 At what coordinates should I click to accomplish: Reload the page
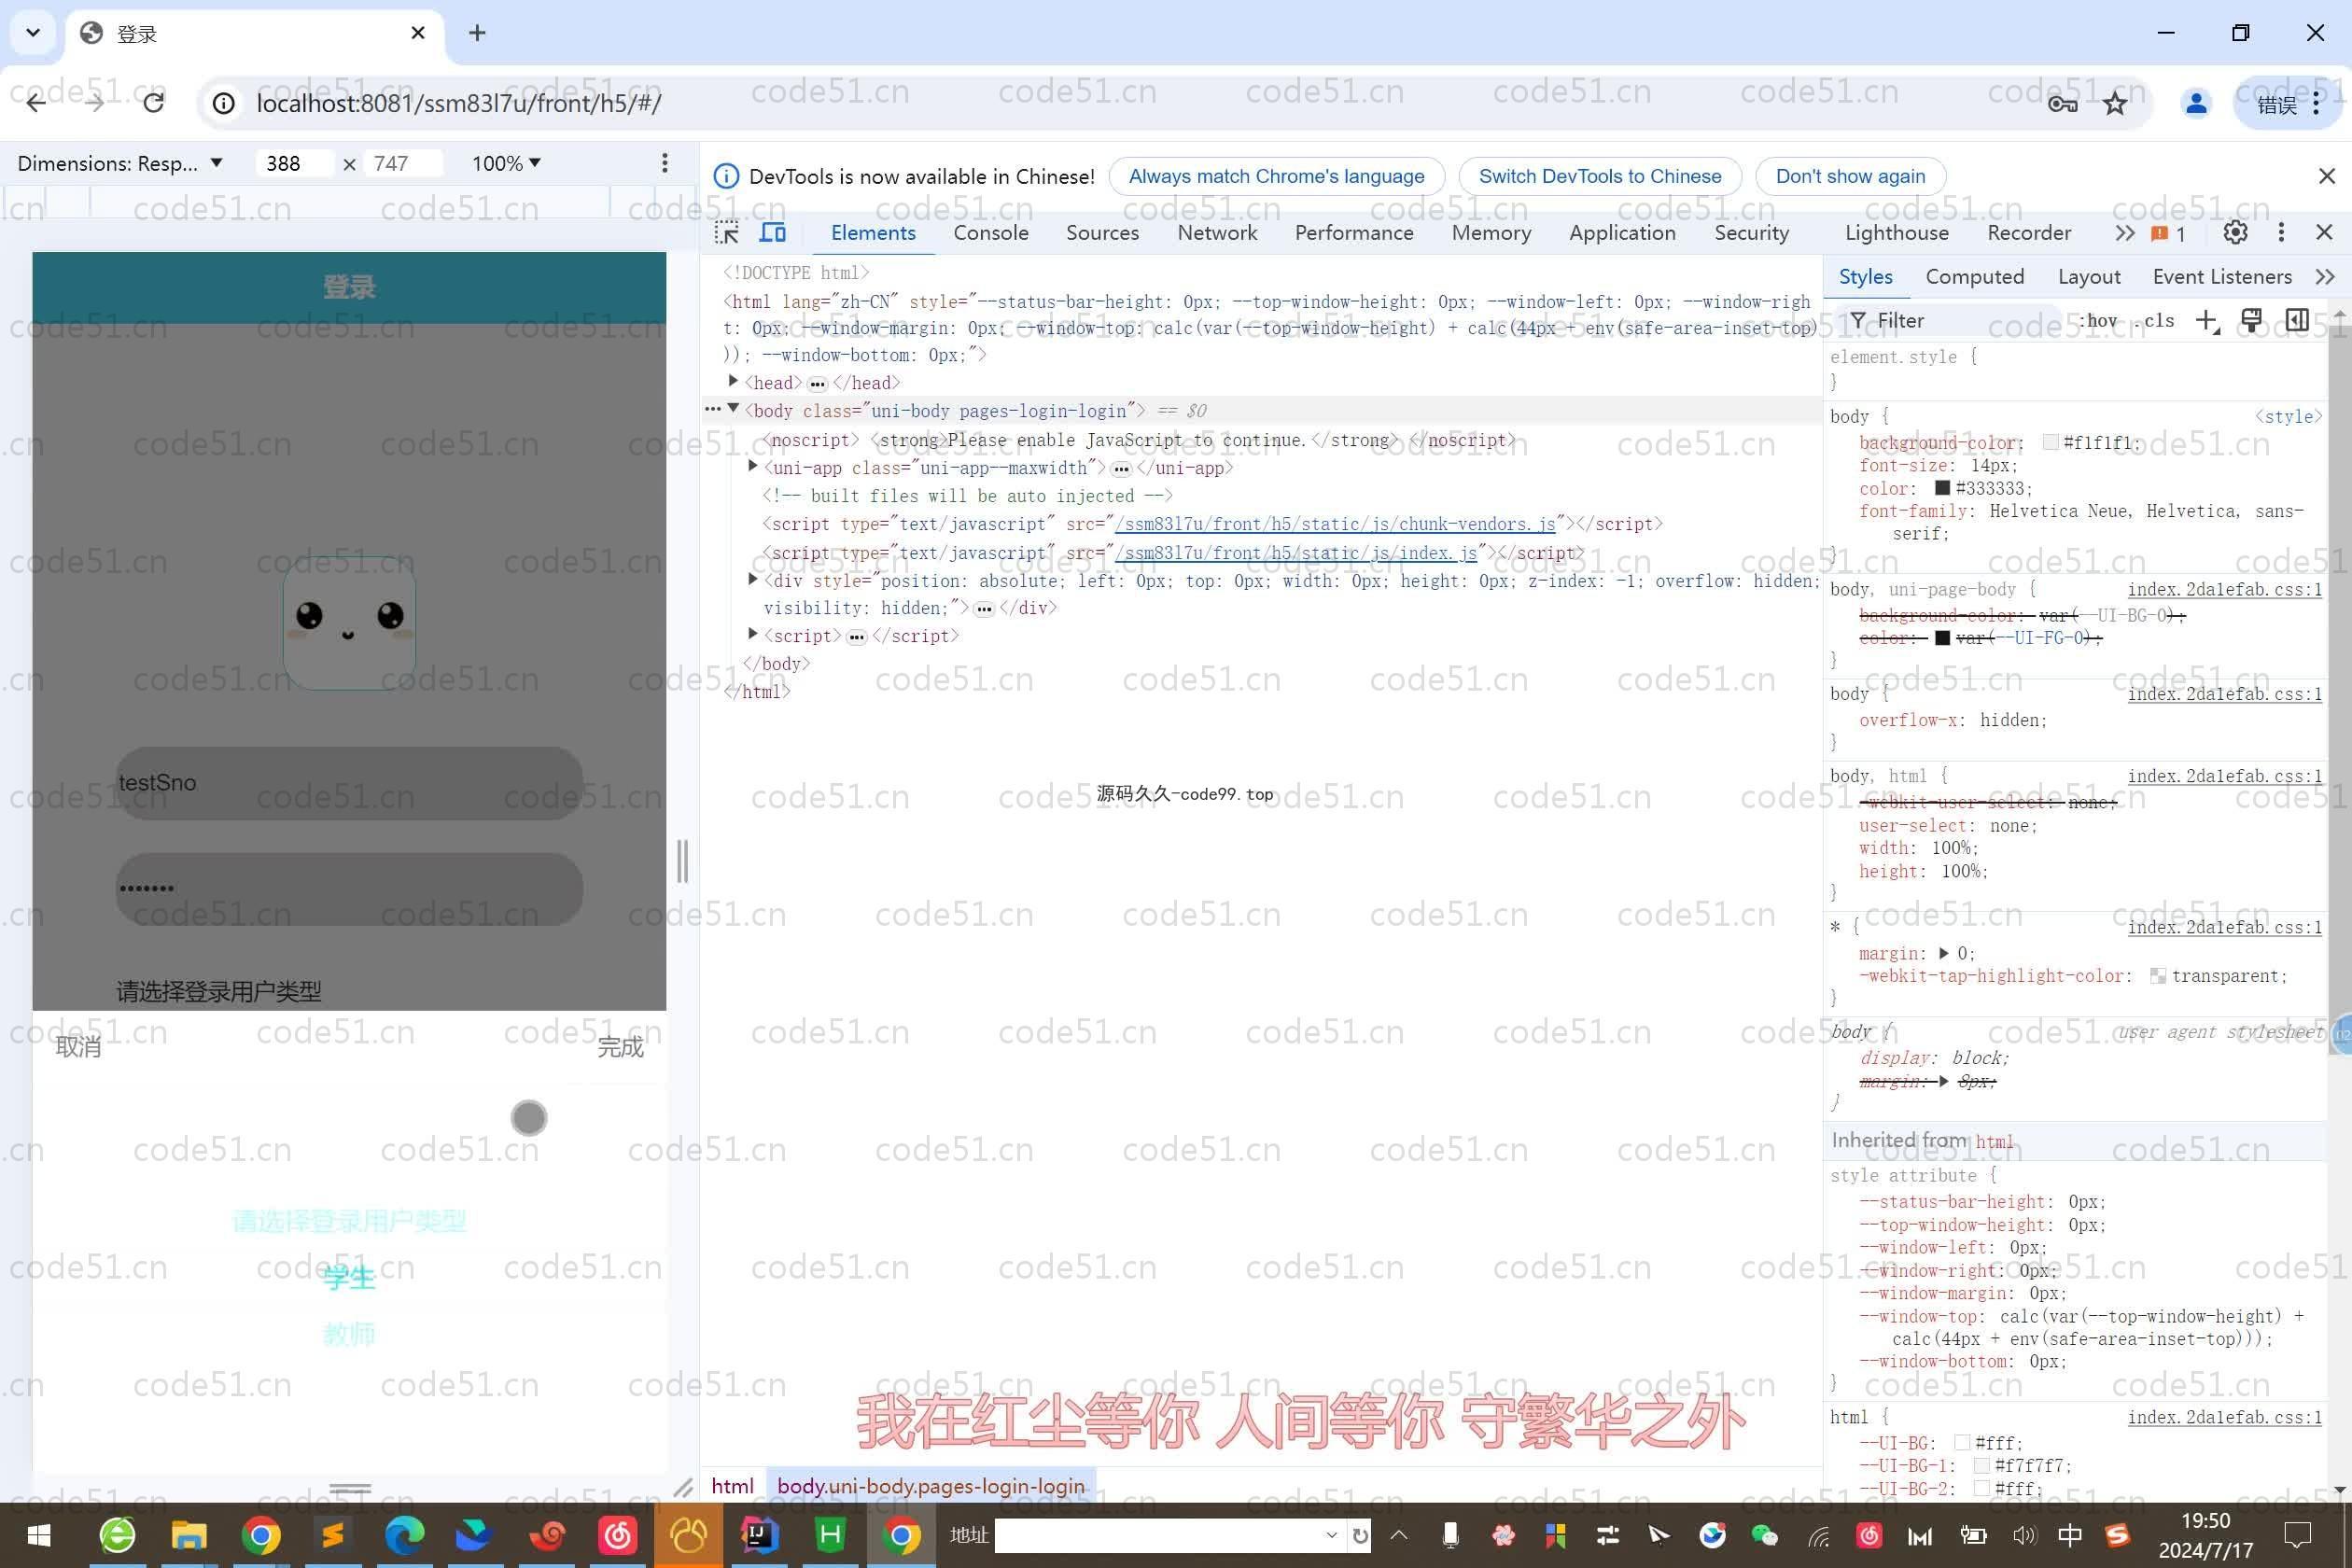pos(153,103)
